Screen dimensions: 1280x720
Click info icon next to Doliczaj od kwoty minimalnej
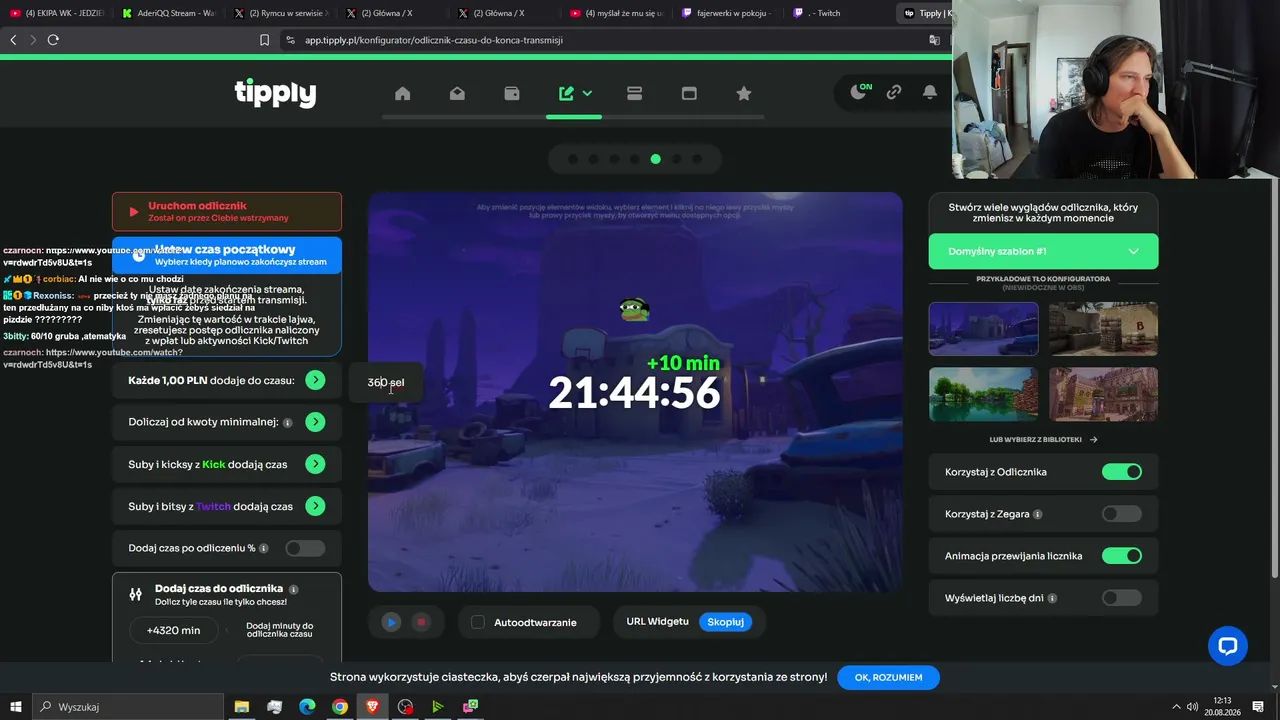click(x=288, y=423)
